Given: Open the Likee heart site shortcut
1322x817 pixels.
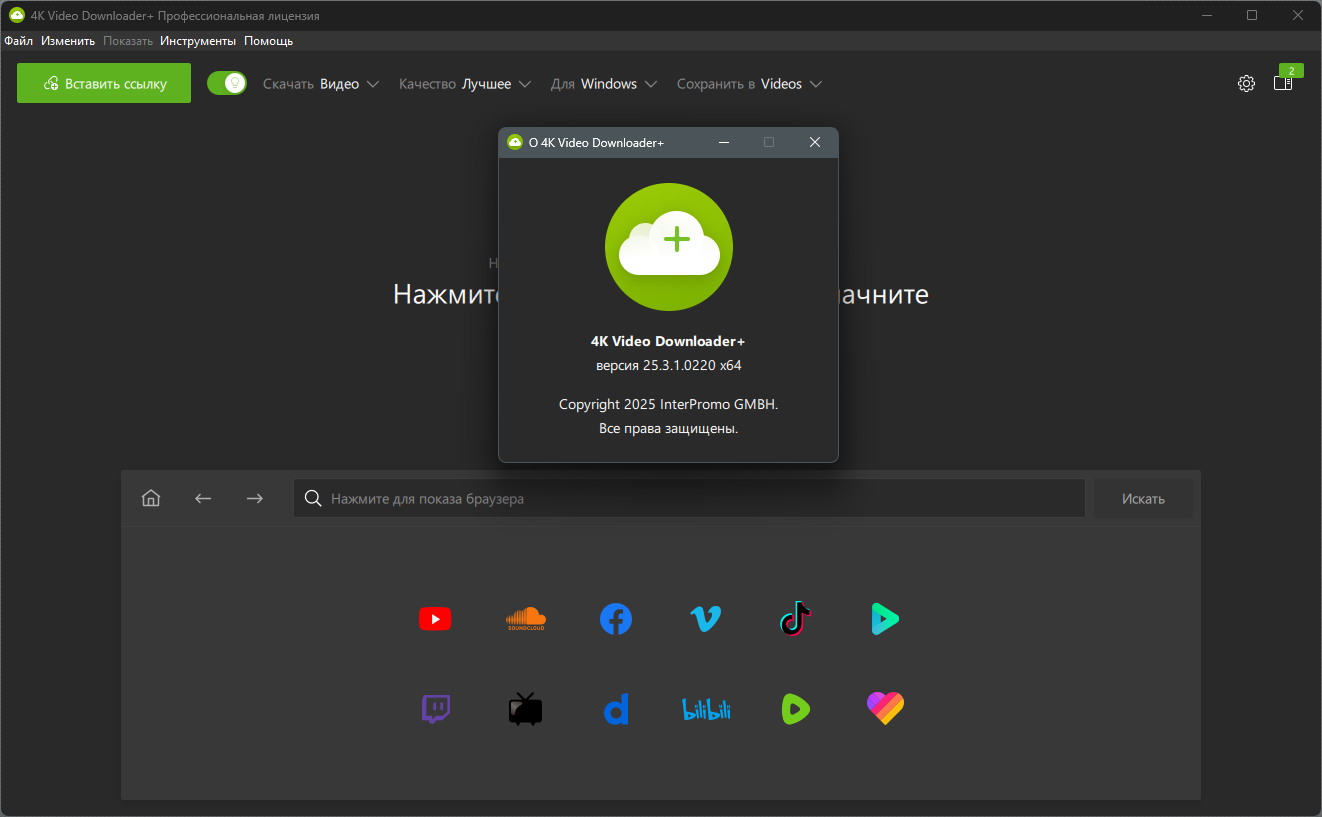Looking at the screenshot, I should (885, 709).
